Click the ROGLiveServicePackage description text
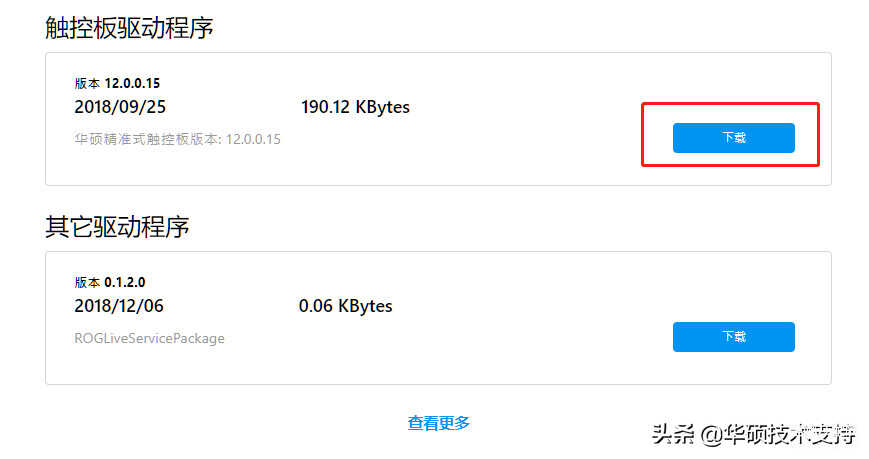The image size is (869, 459). coord(150,338)
